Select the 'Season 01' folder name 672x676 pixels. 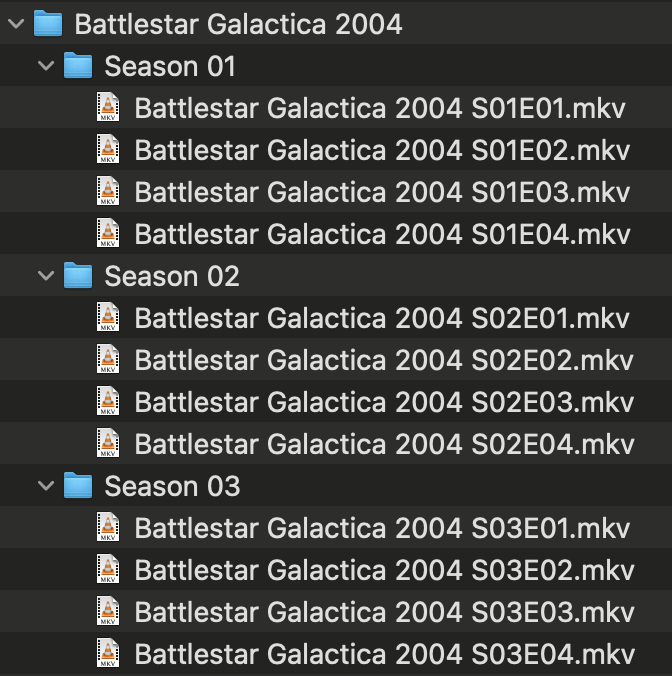[x=170, y=66]
